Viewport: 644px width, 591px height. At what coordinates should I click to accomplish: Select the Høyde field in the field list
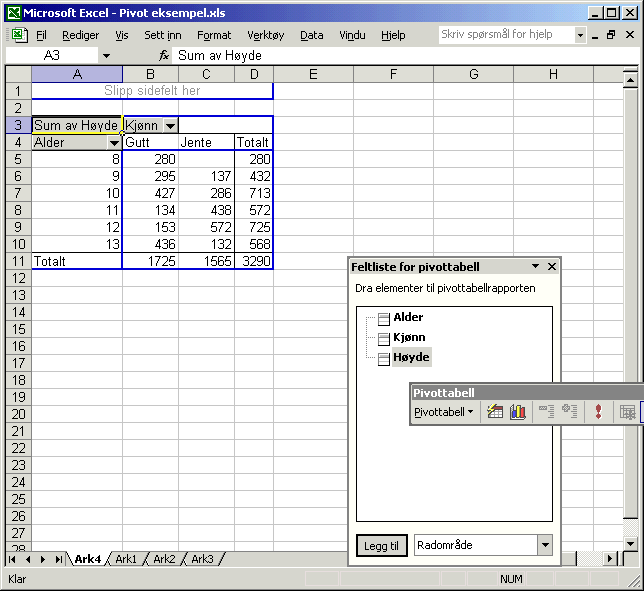click(x=411, y=357)
